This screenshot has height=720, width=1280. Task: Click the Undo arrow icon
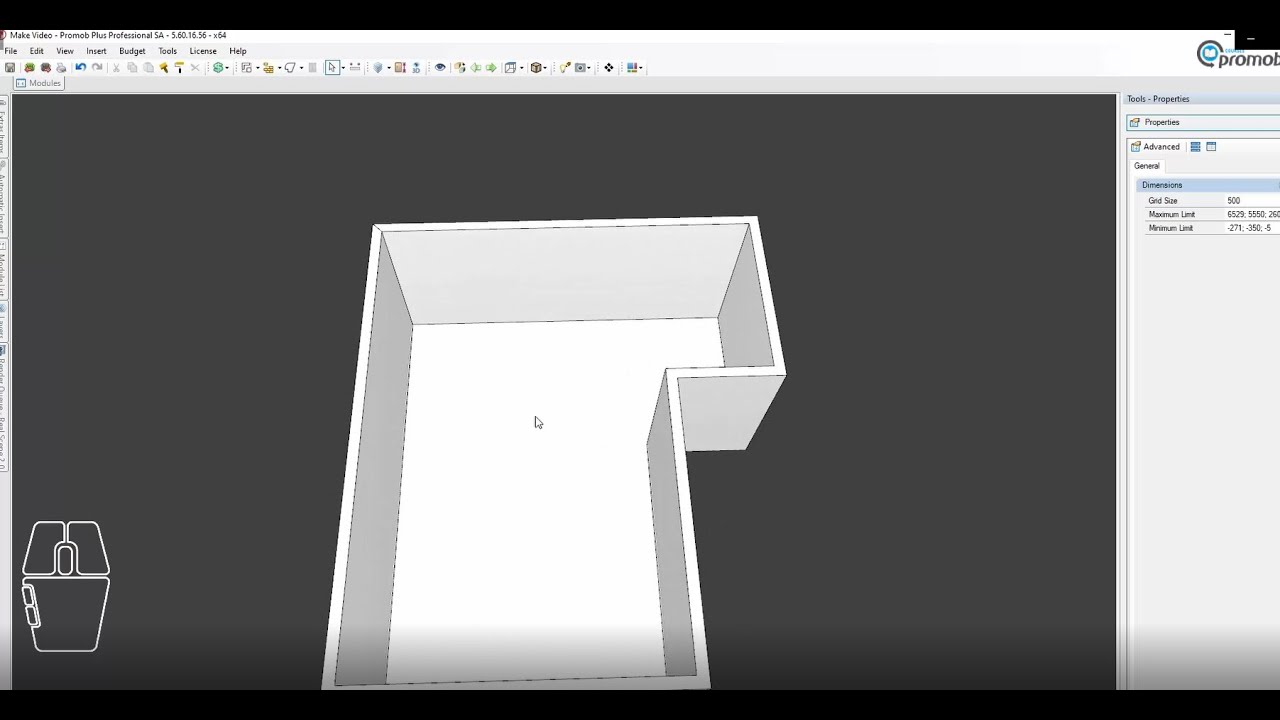click(x=81, y=68)
